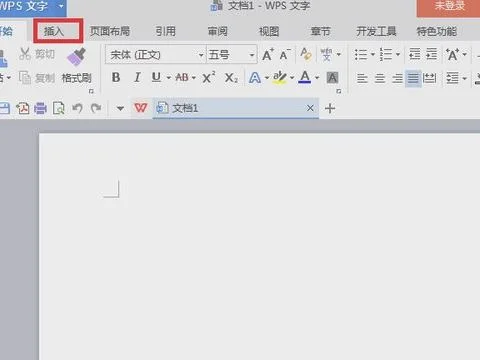Apply distributed alignment

[430, 79]
